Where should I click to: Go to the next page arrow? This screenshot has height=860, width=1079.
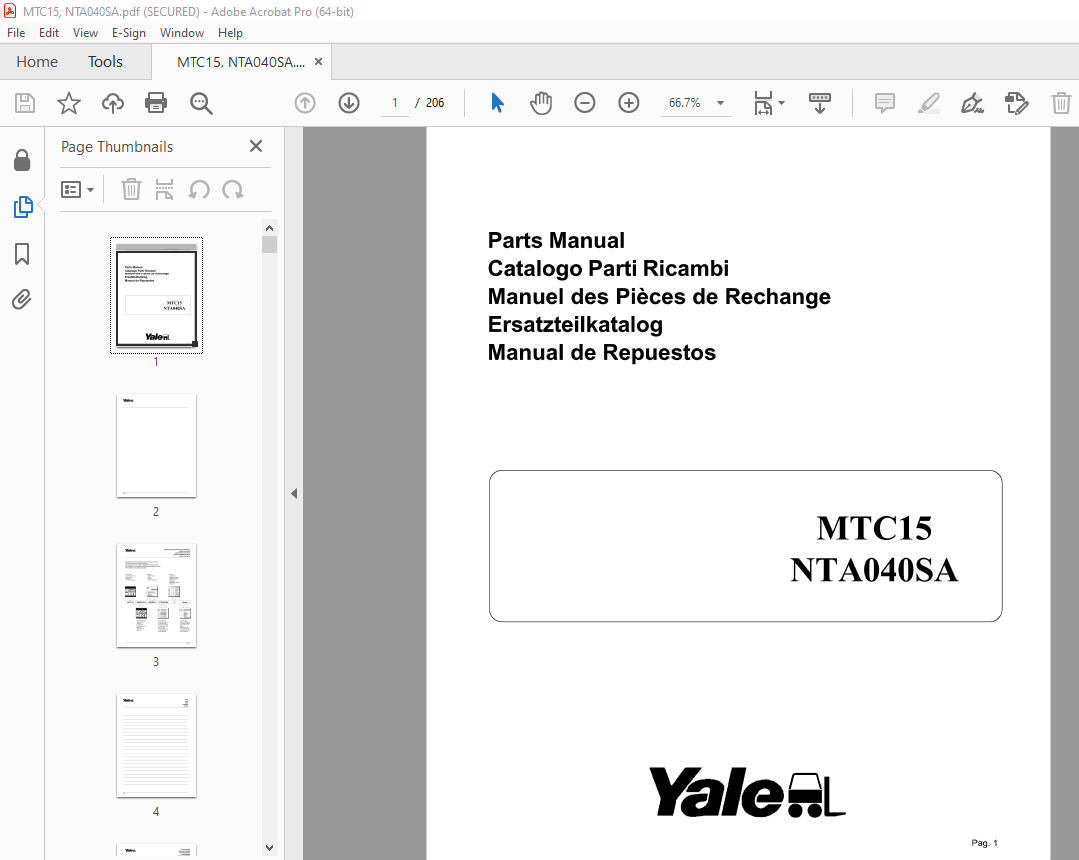tap(349, 103)
